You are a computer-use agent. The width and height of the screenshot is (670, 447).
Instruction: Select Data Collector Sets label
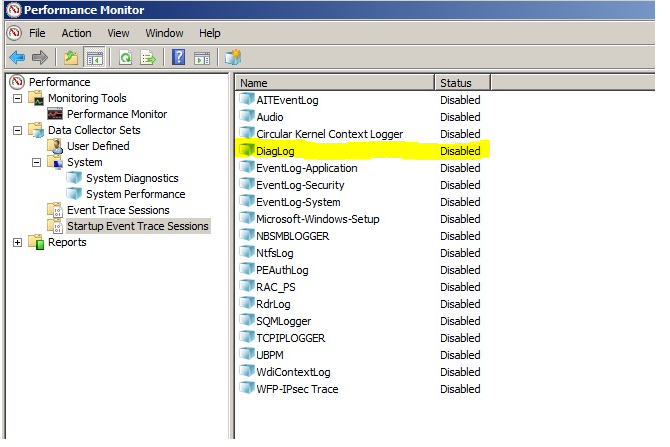(x=94, y=130)
